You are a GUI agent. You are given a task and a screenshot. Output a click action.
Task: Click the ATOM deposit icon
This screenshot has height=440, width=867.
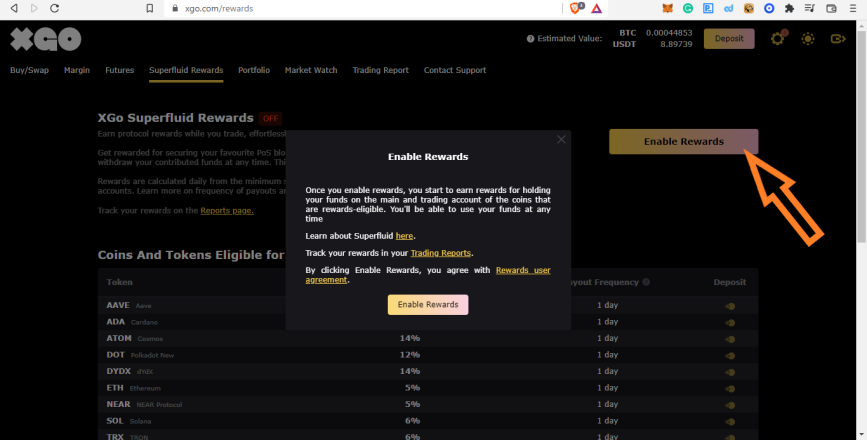click(x=730, y=339)
